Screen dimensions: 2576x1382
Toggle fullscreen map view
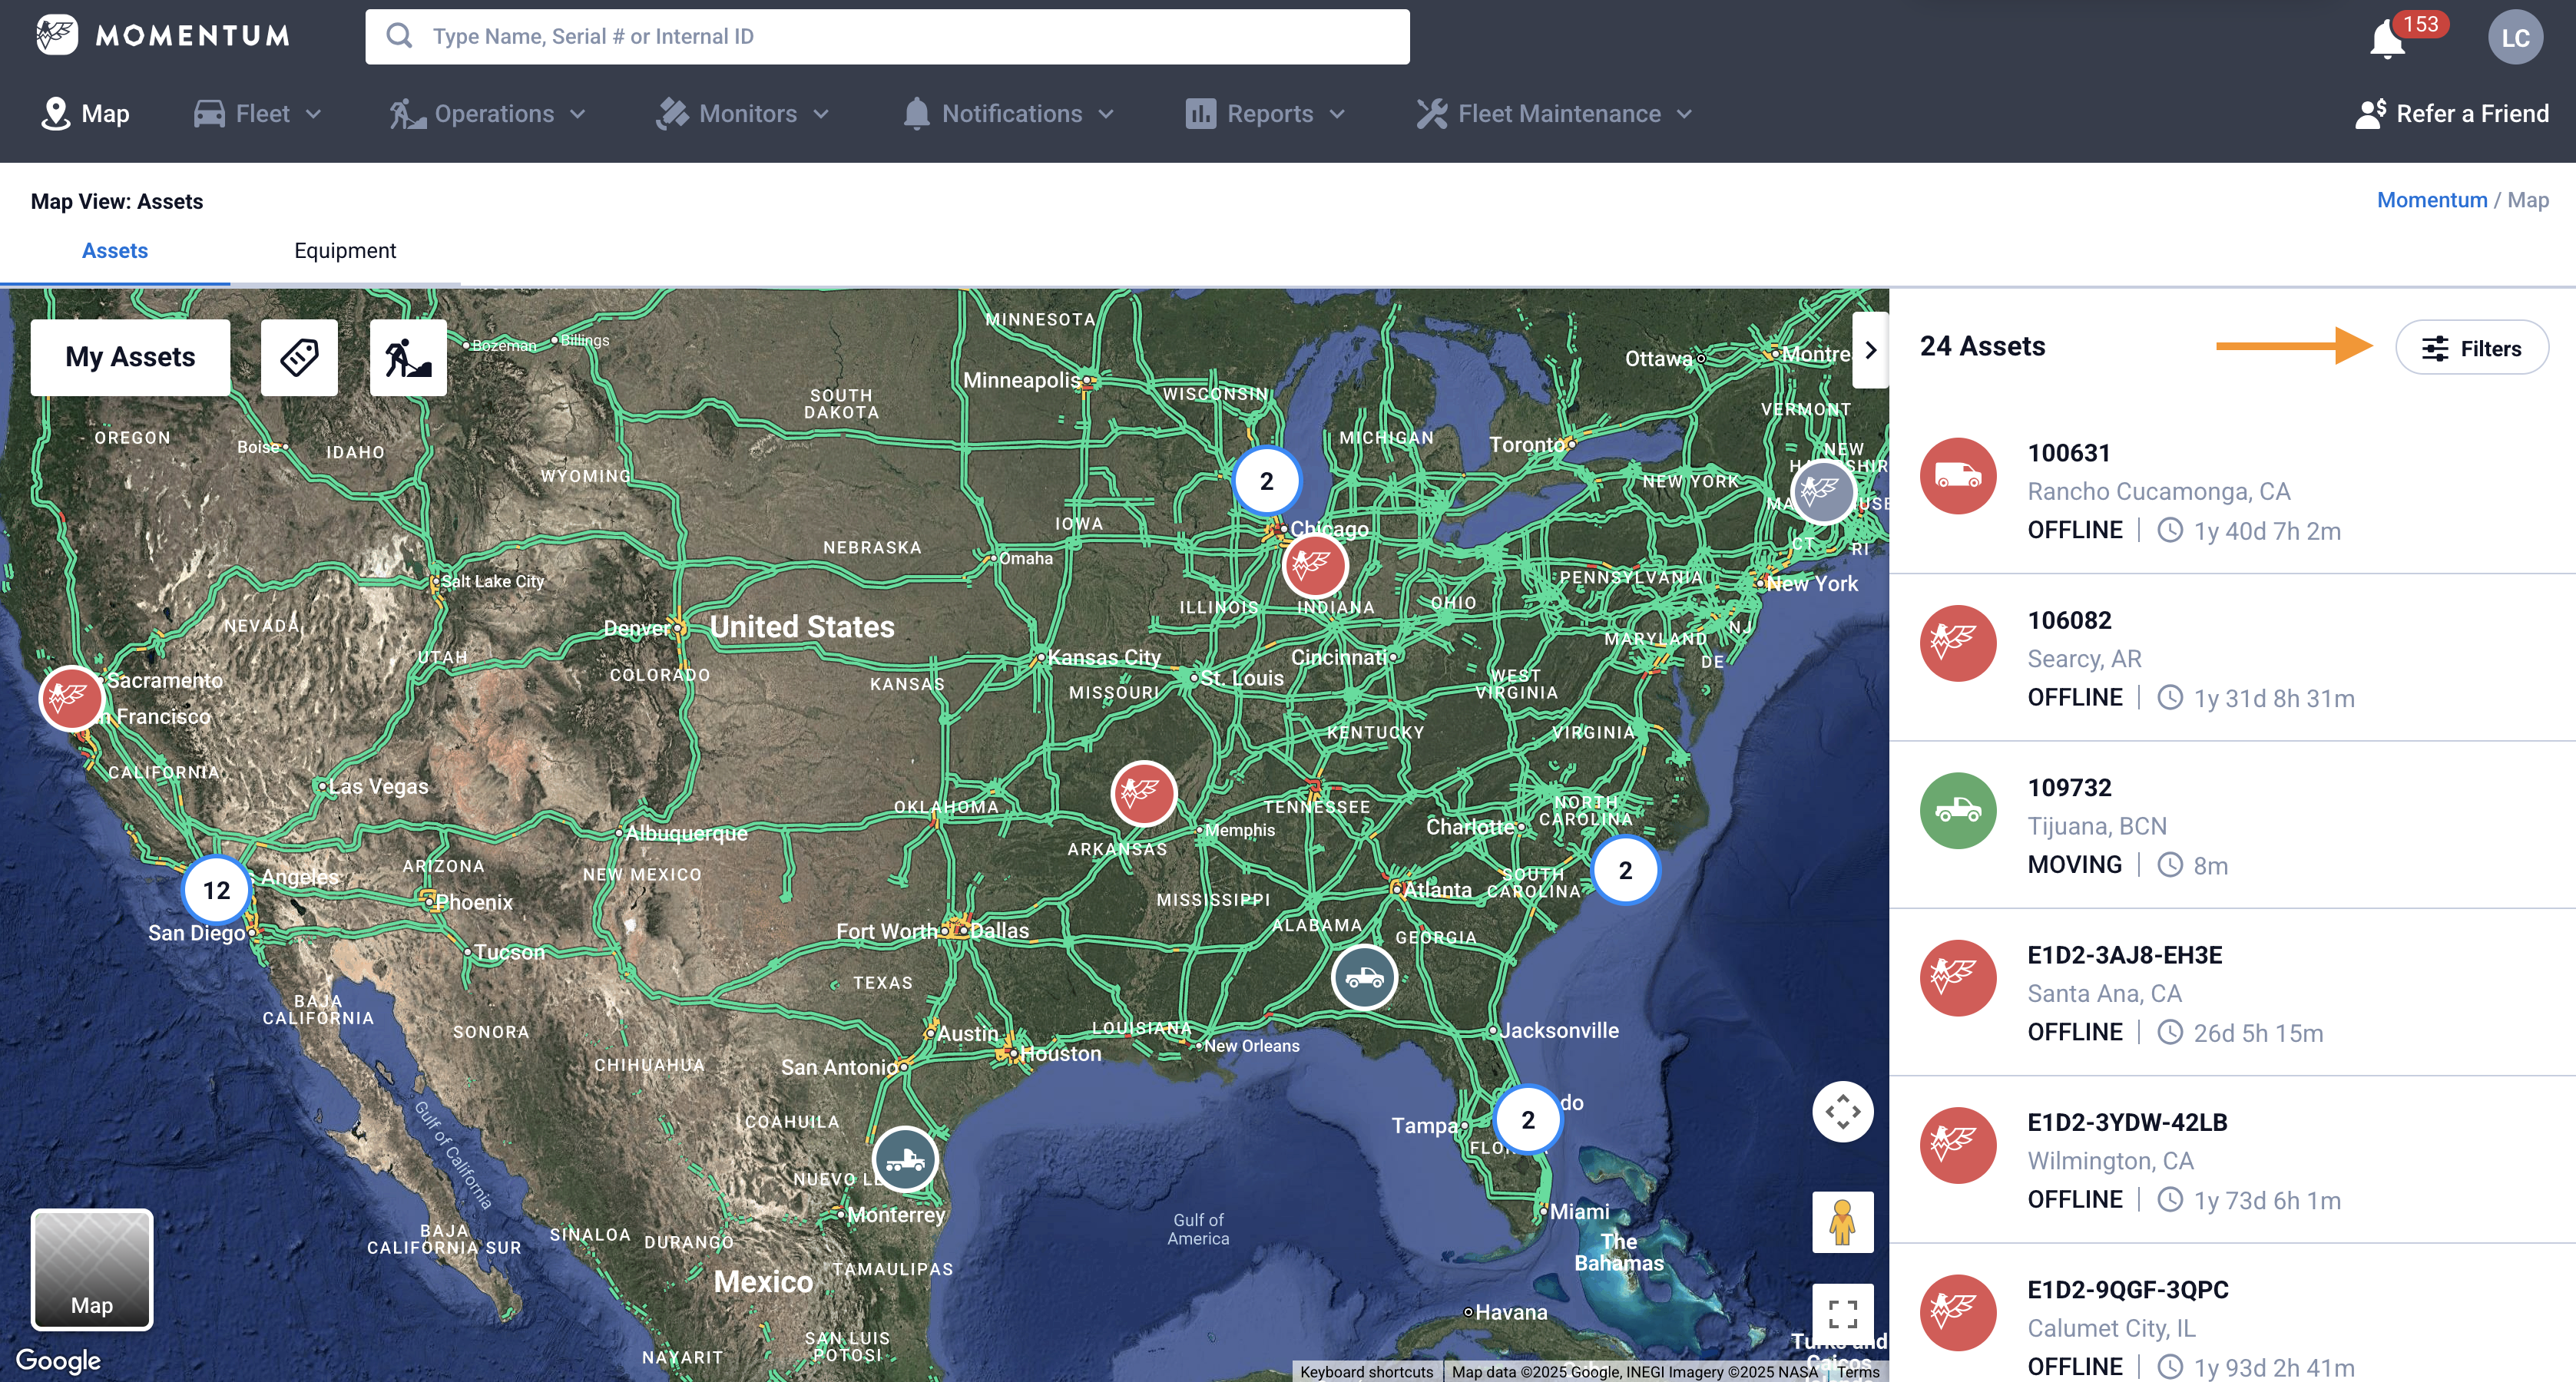(x=1842, y=1312)
